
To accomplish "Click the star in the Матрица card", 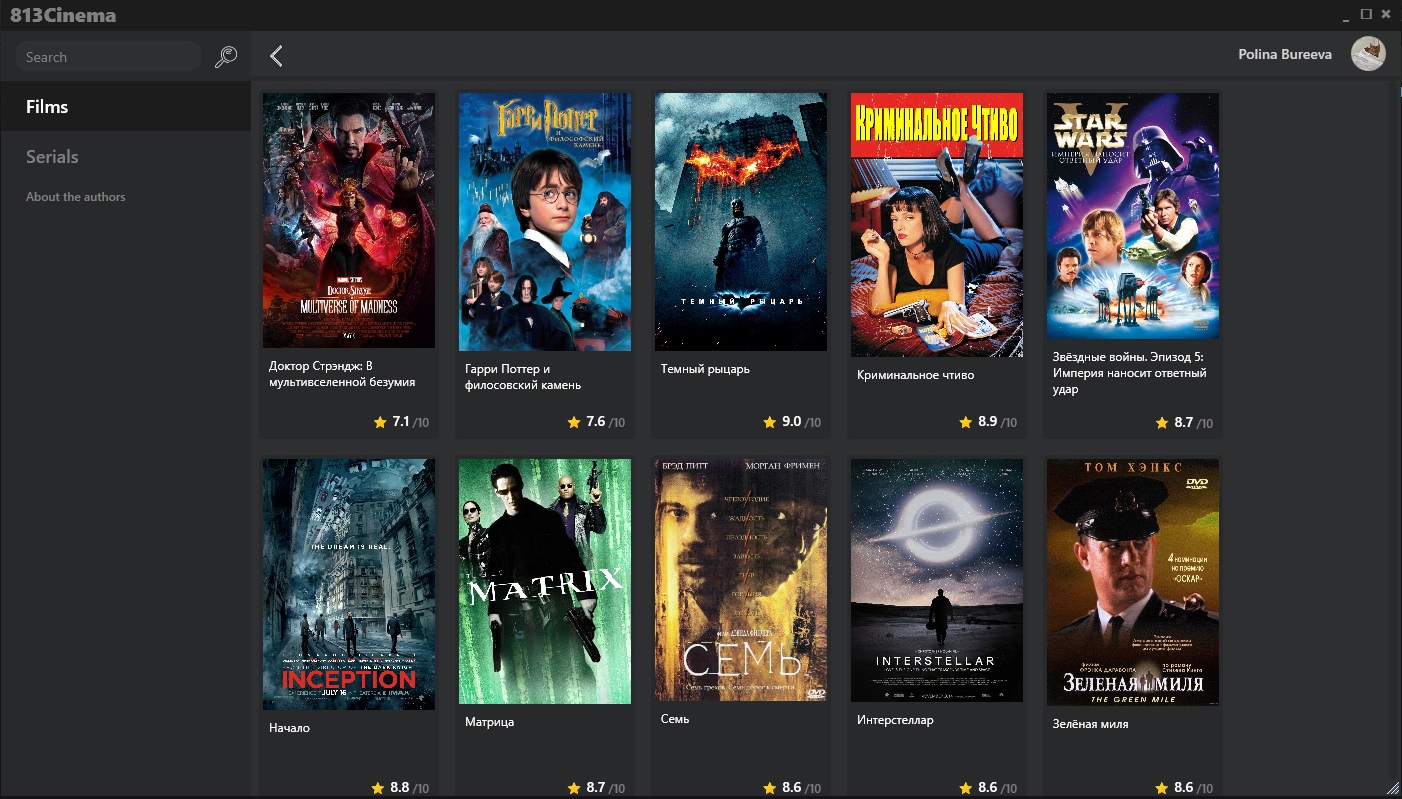I will click(x=574, y=788).
